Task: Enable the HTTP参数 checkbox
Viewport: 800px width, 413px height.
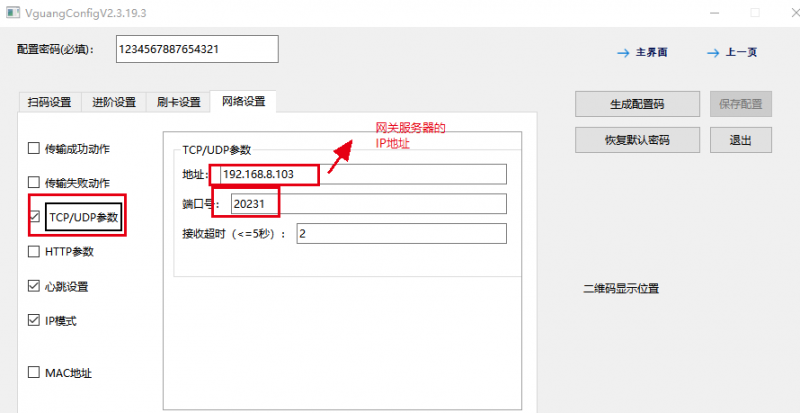Action: (35, 252)
